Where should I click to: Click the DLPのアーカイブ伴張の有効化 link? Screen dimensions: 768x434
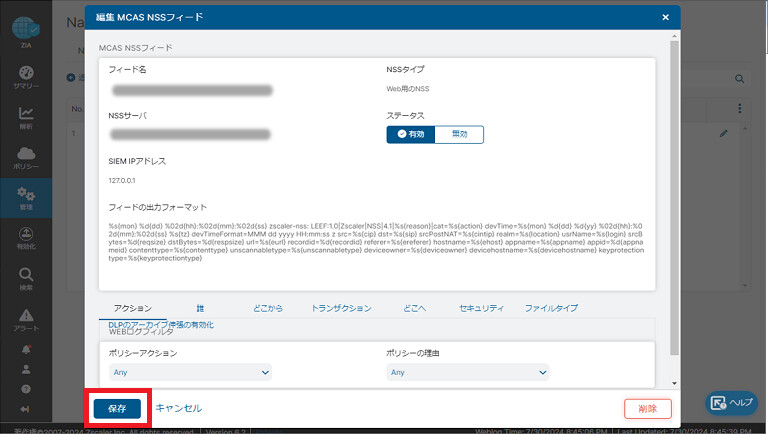point(161,324)
